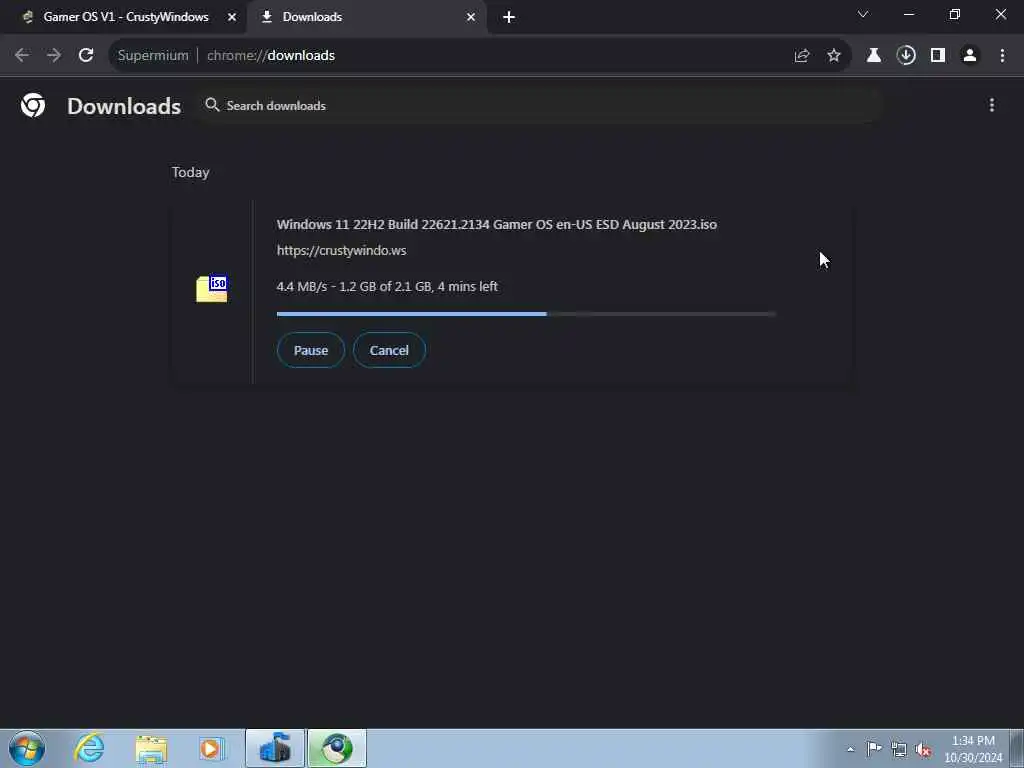
Task: Open Windows Explorer from taskbar
Action: click(x=152, y=748)
